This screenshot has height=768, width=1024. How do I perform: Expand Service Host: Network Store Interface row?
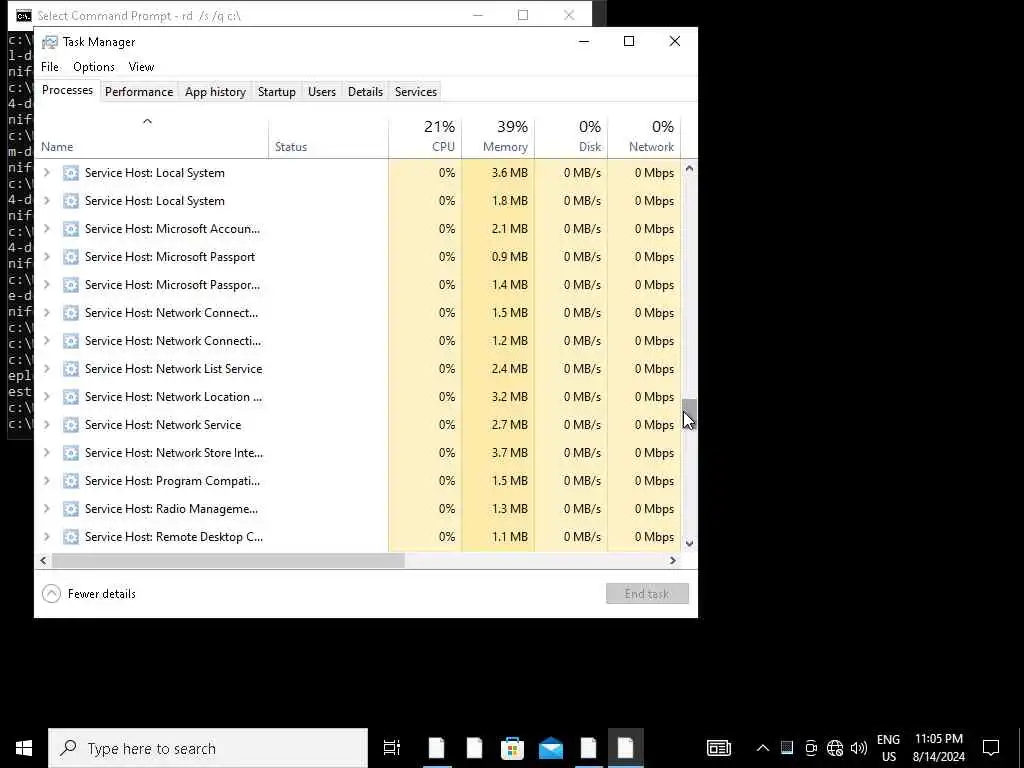pos(46,453)
